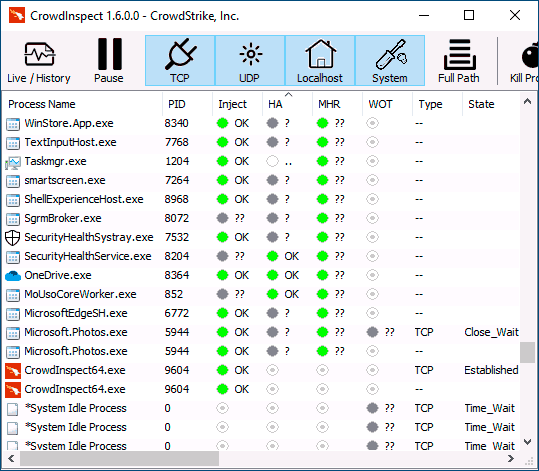The image size is (539, 471).
Task: Click vertical scrollbar up arrow
Action: coord(527,101)
